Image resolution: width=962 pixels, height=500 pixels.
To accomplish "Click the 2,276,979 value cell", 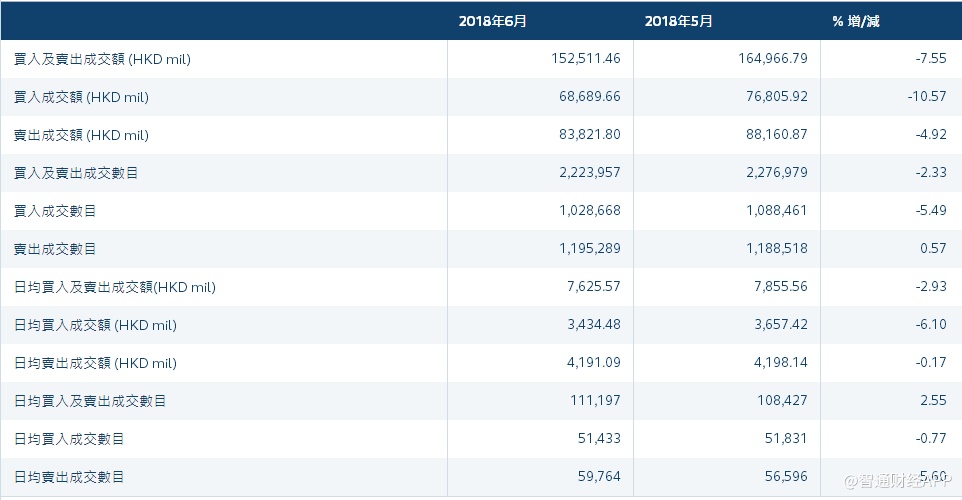I will coord(775,173).
